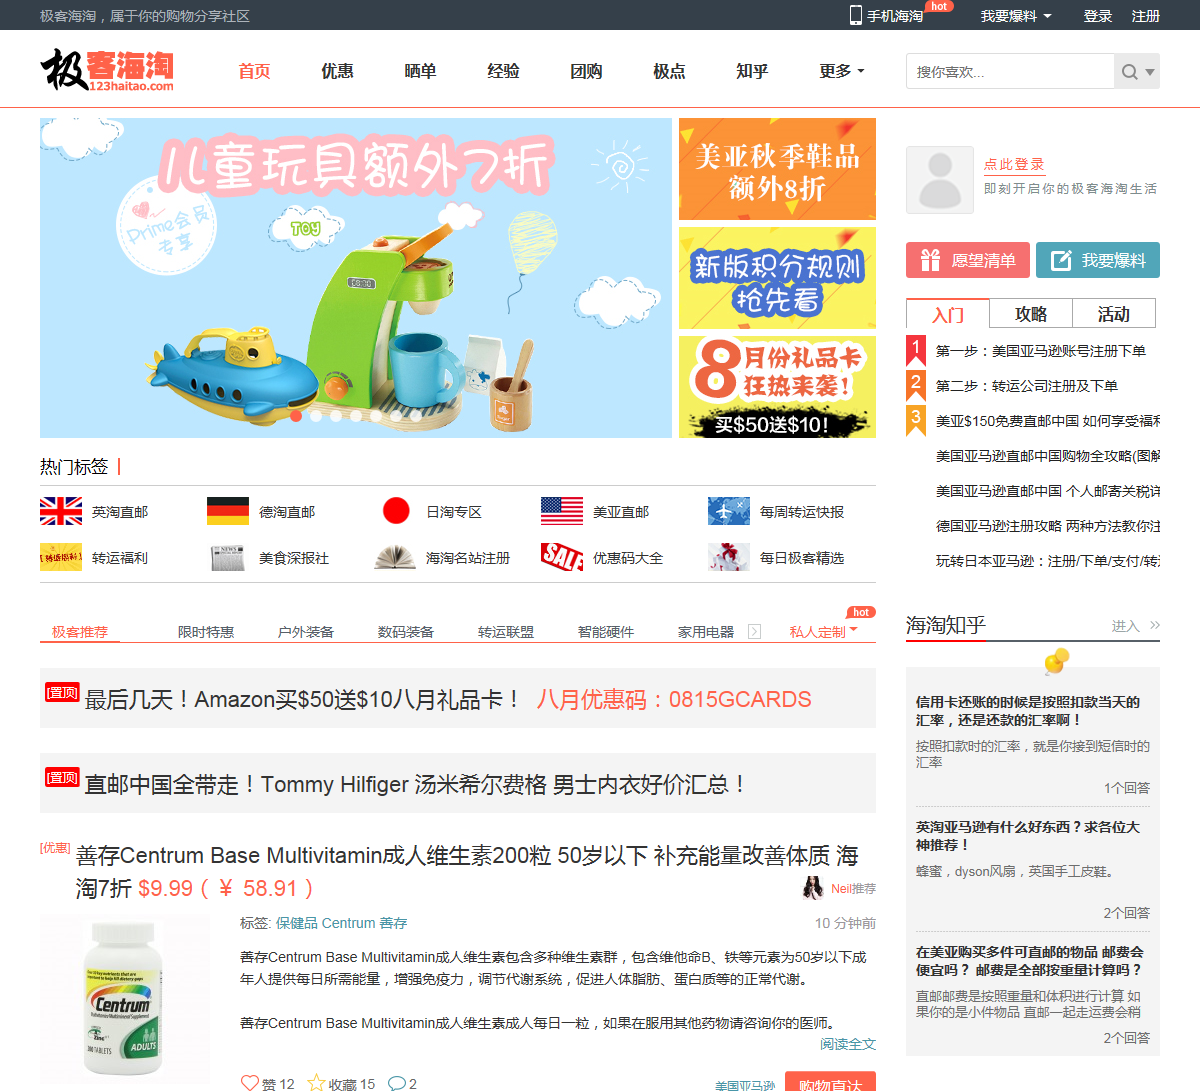The width and height of the screenshot is (1200, 1091).
Task: Click the 愿望清单 button
Action: pyautogui.click(x=967, y=260)
